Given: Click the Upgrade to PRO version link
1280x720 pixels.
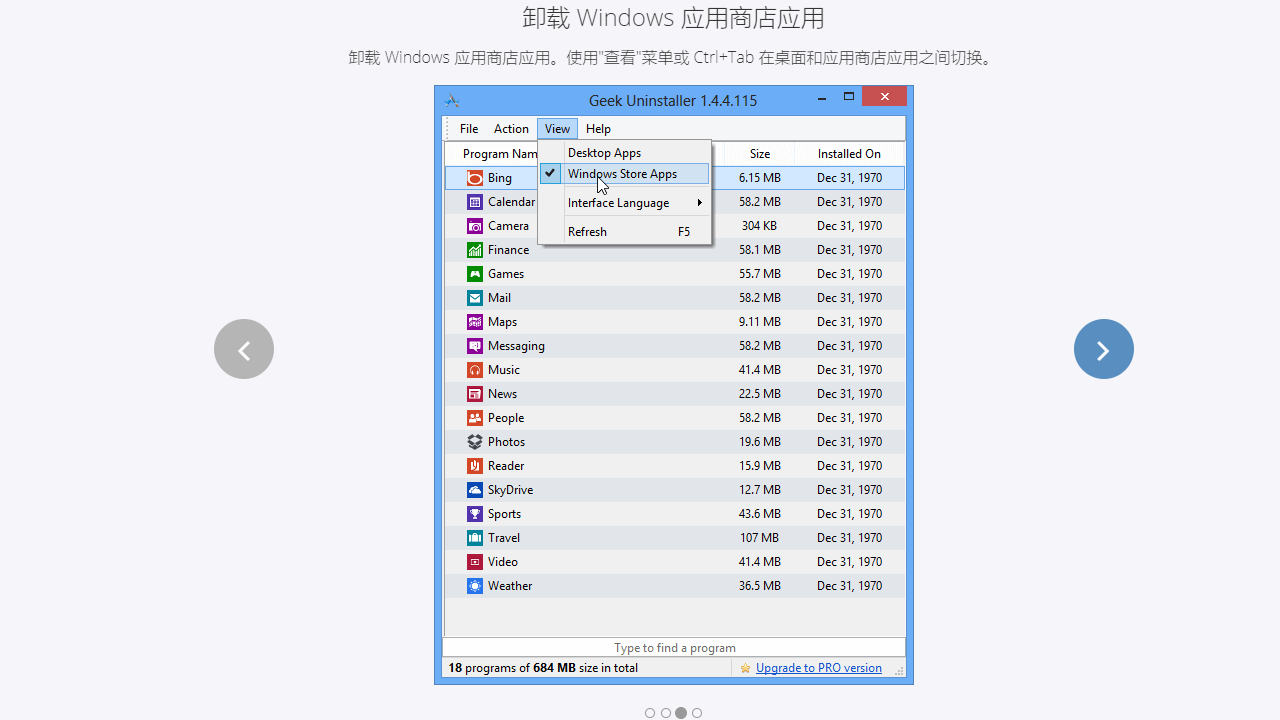Looking at the screenshot, I should click(818, 667).
